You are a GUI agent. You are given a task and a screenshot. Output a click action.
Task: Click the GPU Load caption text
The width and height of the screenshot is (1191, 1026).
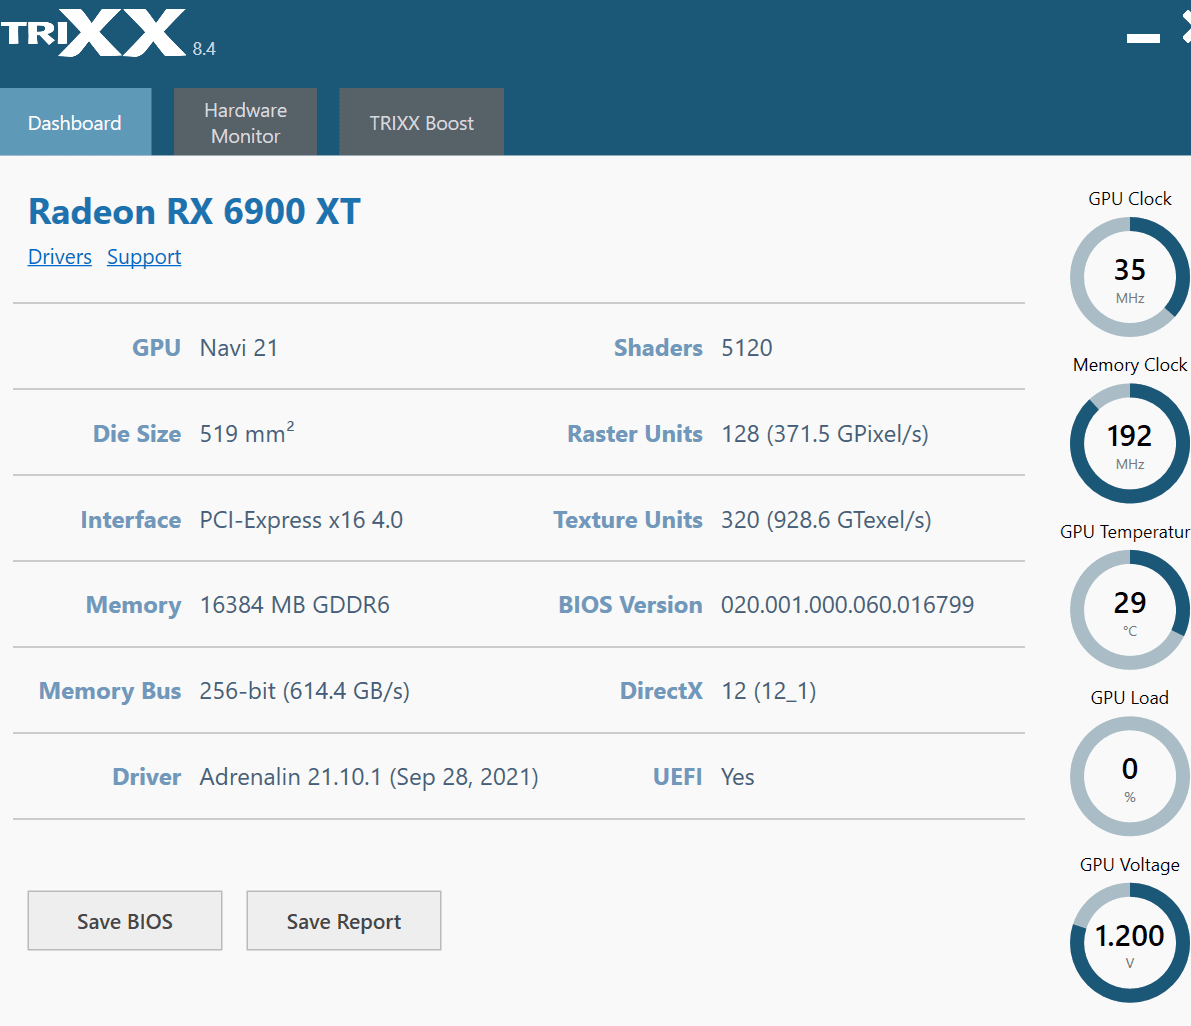(x=1129, y=698)
